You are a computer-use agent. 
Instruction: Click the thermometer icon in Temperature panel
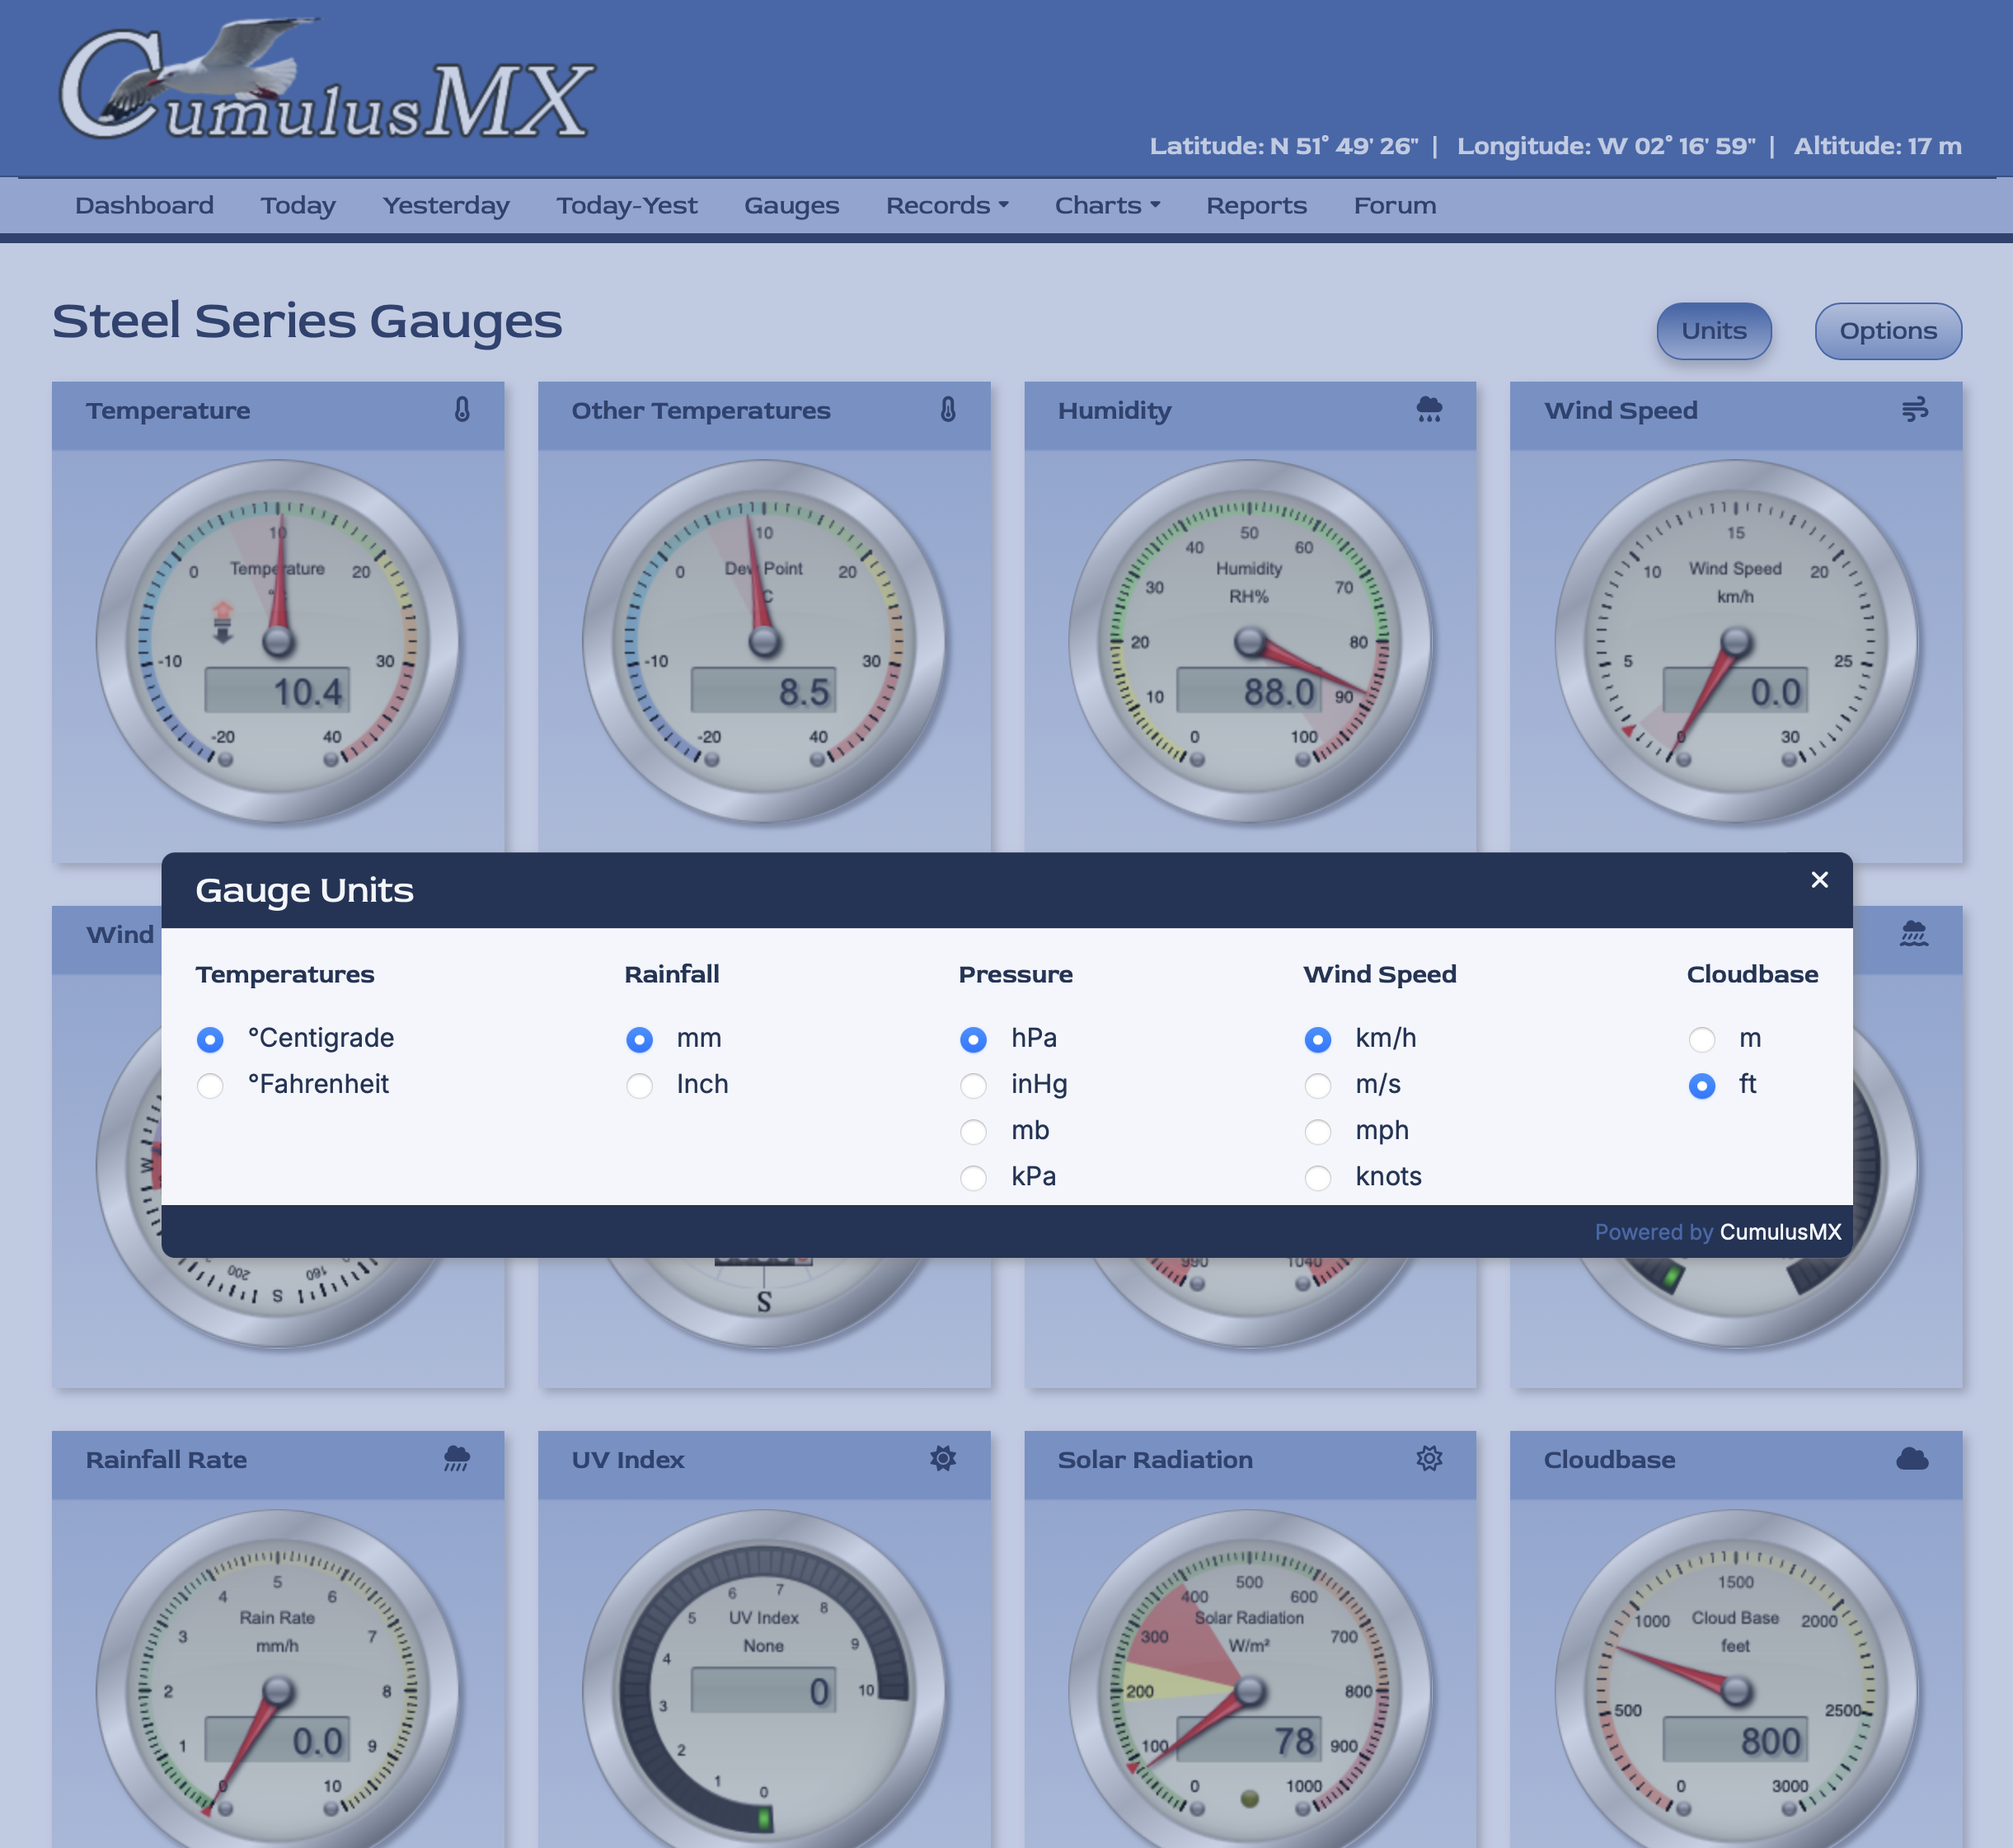(462, 410)
